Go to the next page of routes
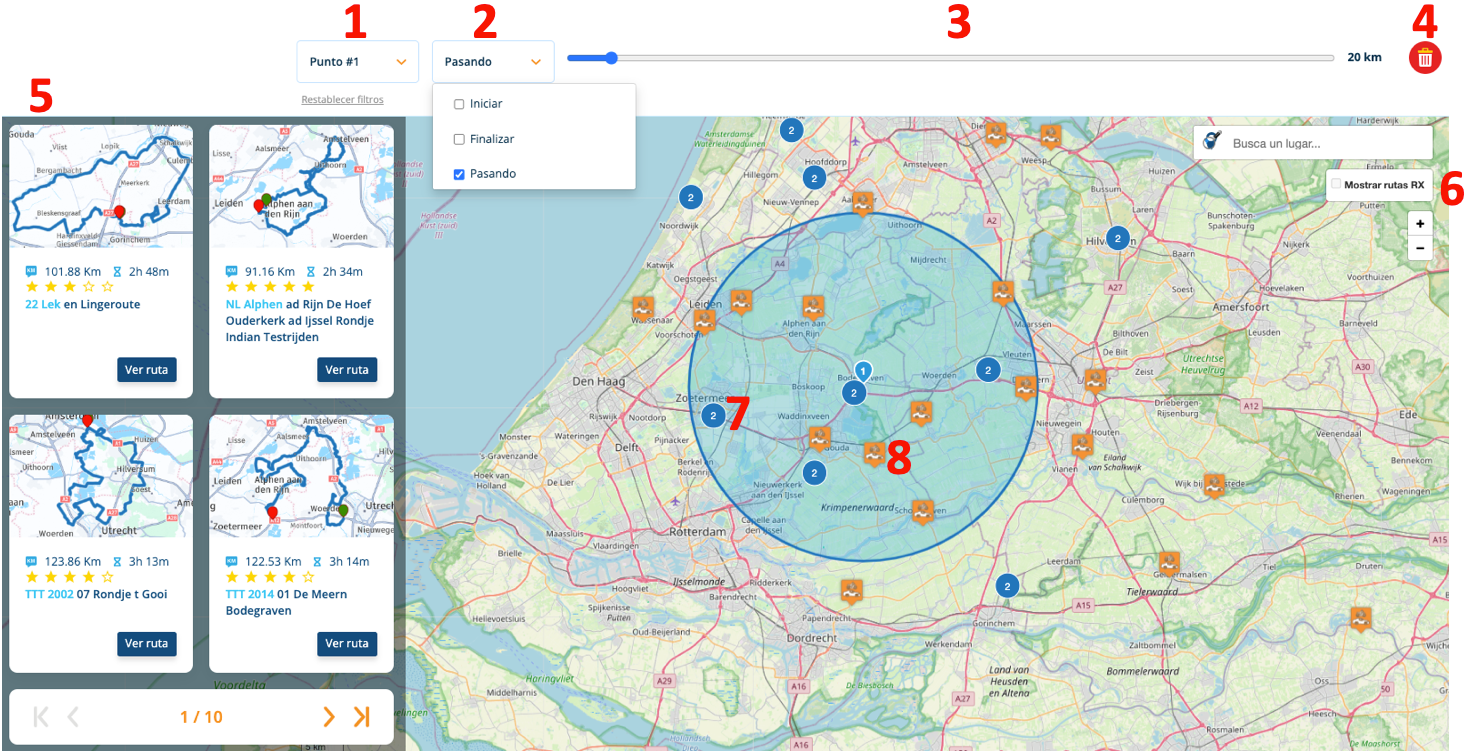The width and height of the screenshot is (1470, 755). coord(328,716)
